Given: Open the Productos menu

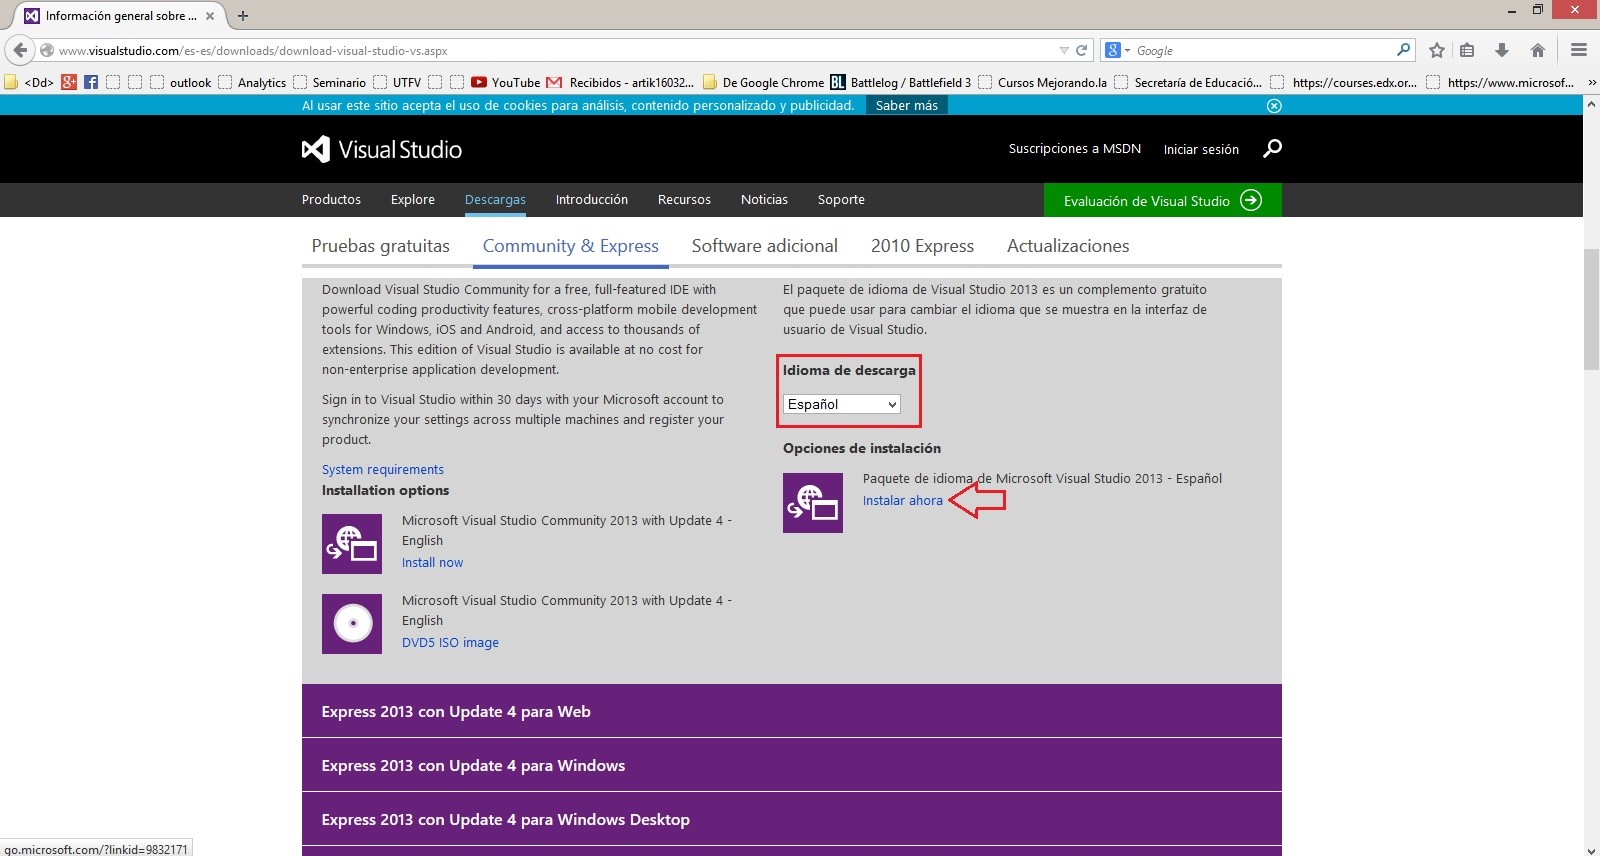Looking at the screenshot, I should [x=331, y=200].
